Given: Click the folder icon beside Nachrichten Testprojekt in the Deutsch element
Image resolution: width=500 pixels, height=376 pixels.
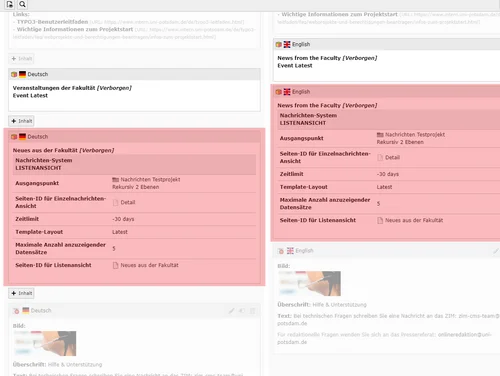Looking at the screenshot, I should tap(116, 180).
